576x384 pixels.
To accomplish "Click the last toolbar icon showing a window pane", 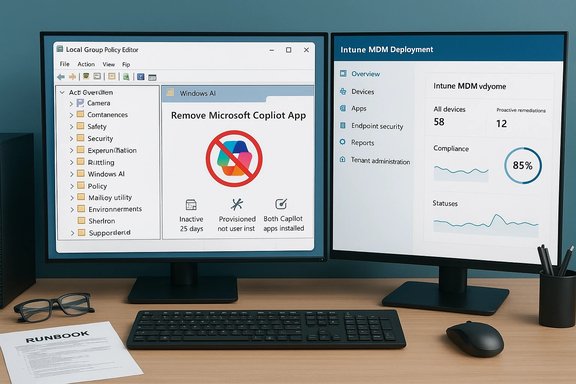I will coord(152,77).
